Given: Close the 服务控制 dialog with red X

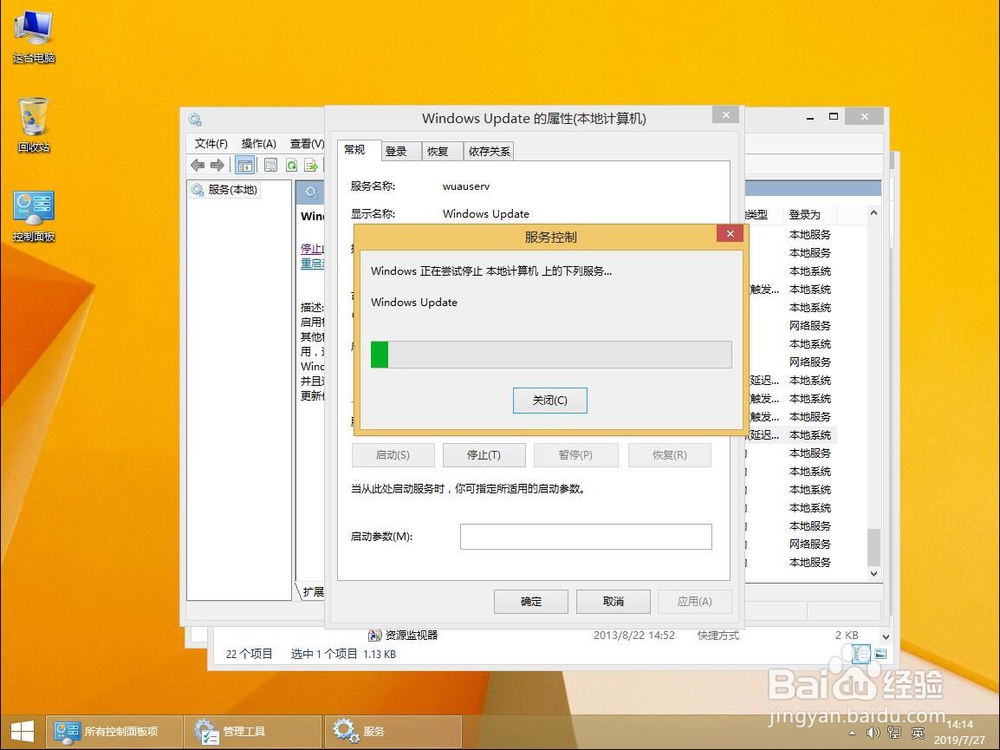Looking at the screenshot, I should 730,233.
